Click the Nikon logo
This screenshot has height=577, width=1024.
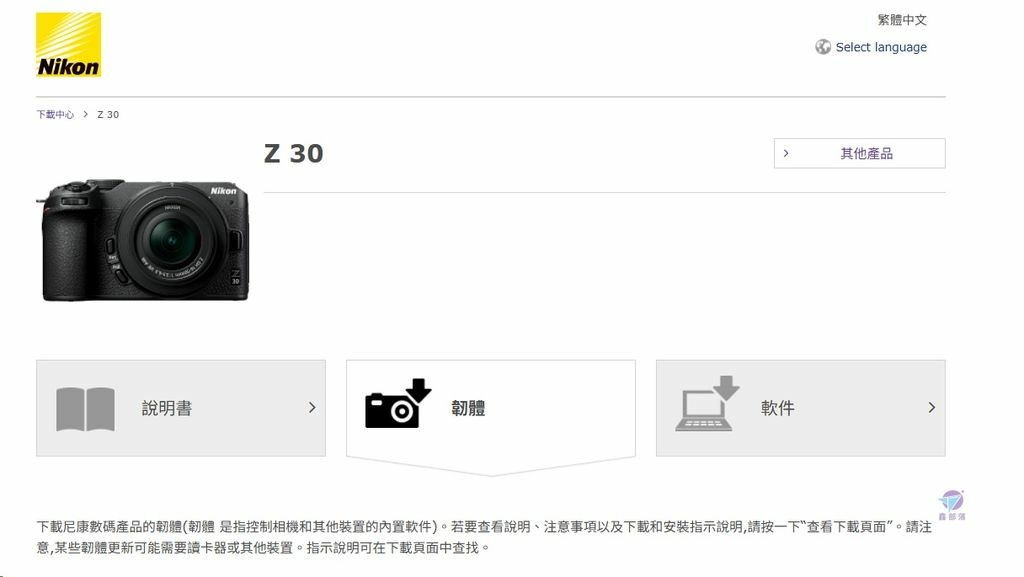(69, 44)
